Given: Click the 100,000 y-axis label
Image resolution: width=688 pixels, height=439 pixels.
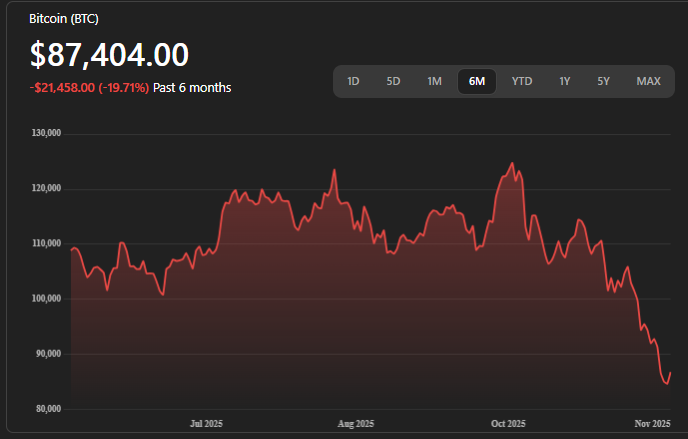Looking at the screenshot, I should pyautogui.click(x=47, y=299).
